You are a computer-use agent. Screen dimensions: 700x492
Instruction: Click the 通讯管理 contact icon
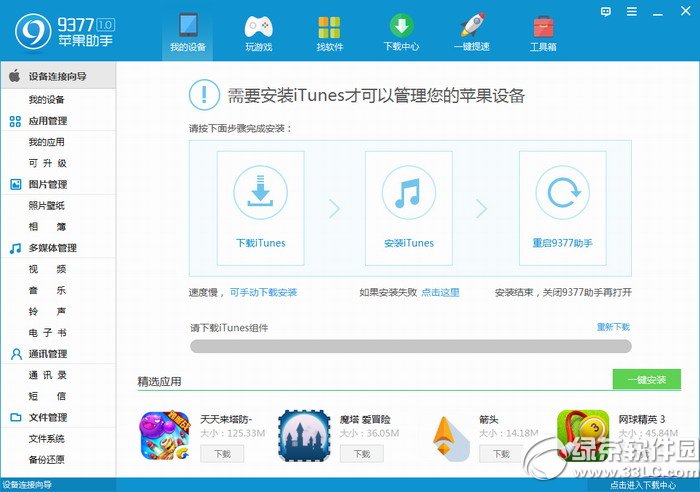coord(16,354)
